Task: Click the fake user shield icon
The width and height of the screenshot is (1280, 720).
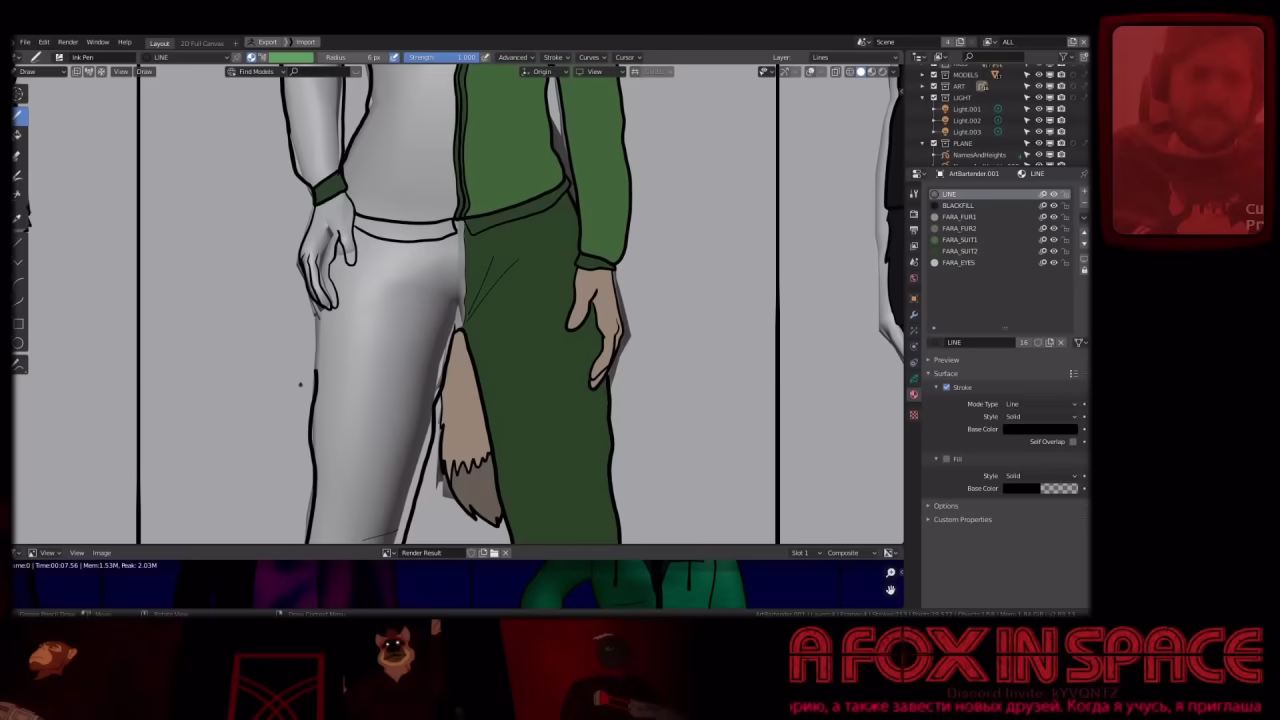Action: (1037, 342)
